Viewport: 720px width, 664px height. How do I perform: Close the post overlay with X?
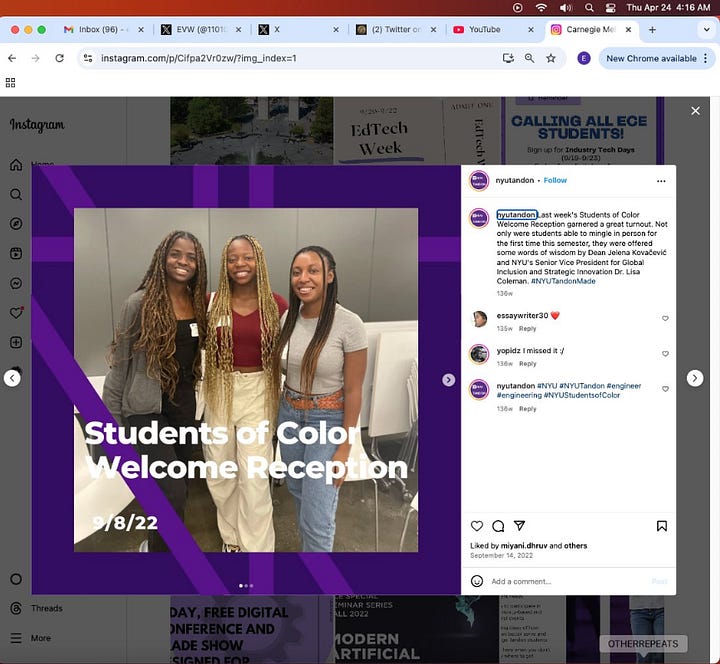tap(695, 111)
